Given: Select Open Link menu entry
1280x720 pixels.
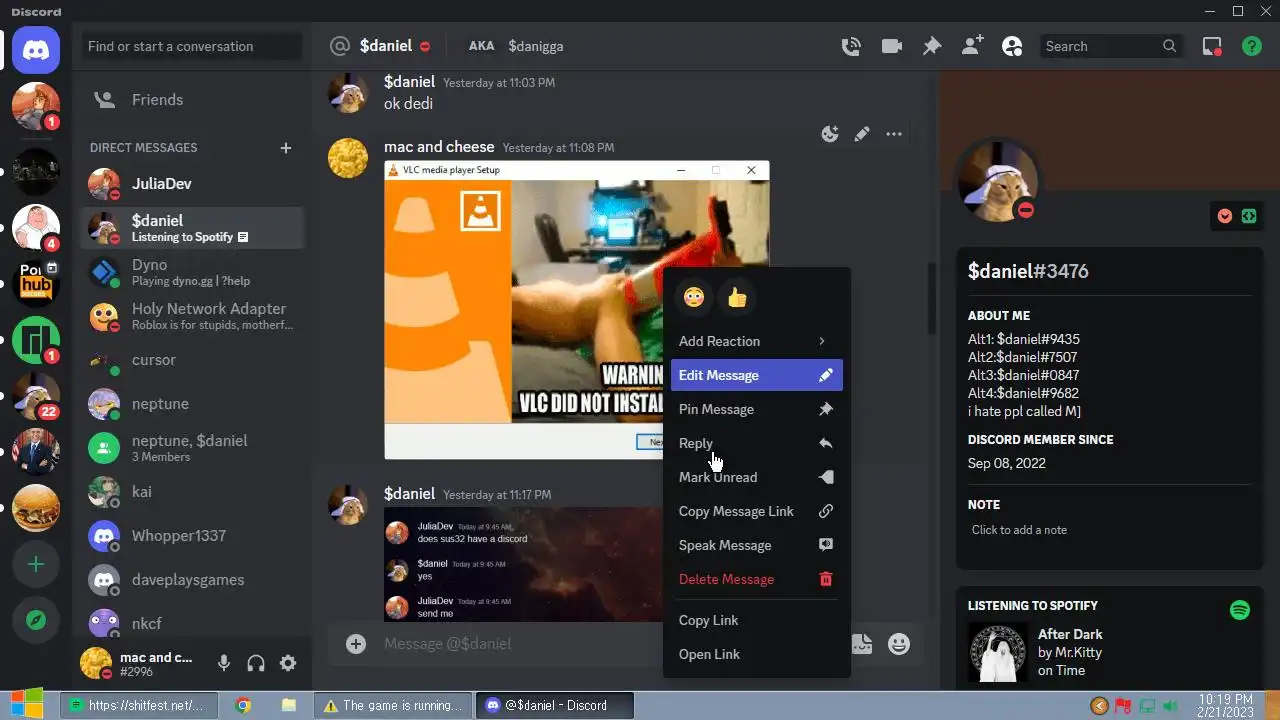Looking at the screenshot, I should pyautogui.click(x=757, y=654).
